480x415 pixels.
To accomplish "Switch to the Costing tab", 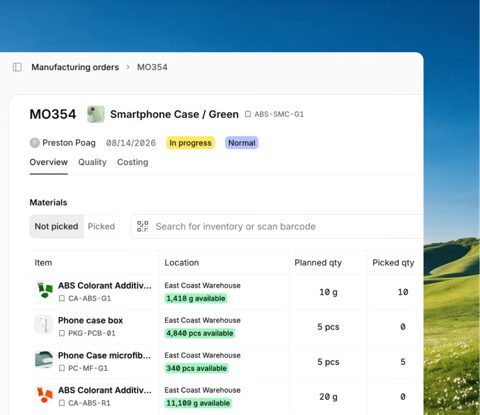I will [x=133, y=162].
